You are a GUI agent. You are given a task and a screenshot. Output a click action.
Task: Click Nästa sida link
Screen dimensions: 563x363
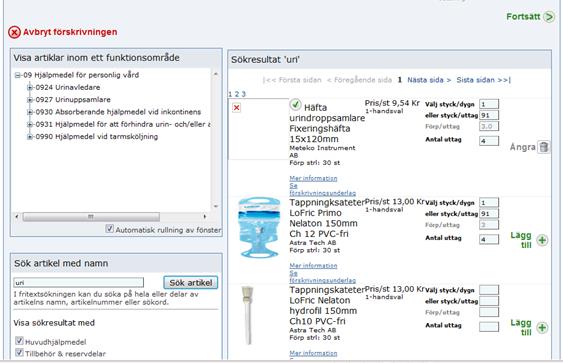click(429, 80)
